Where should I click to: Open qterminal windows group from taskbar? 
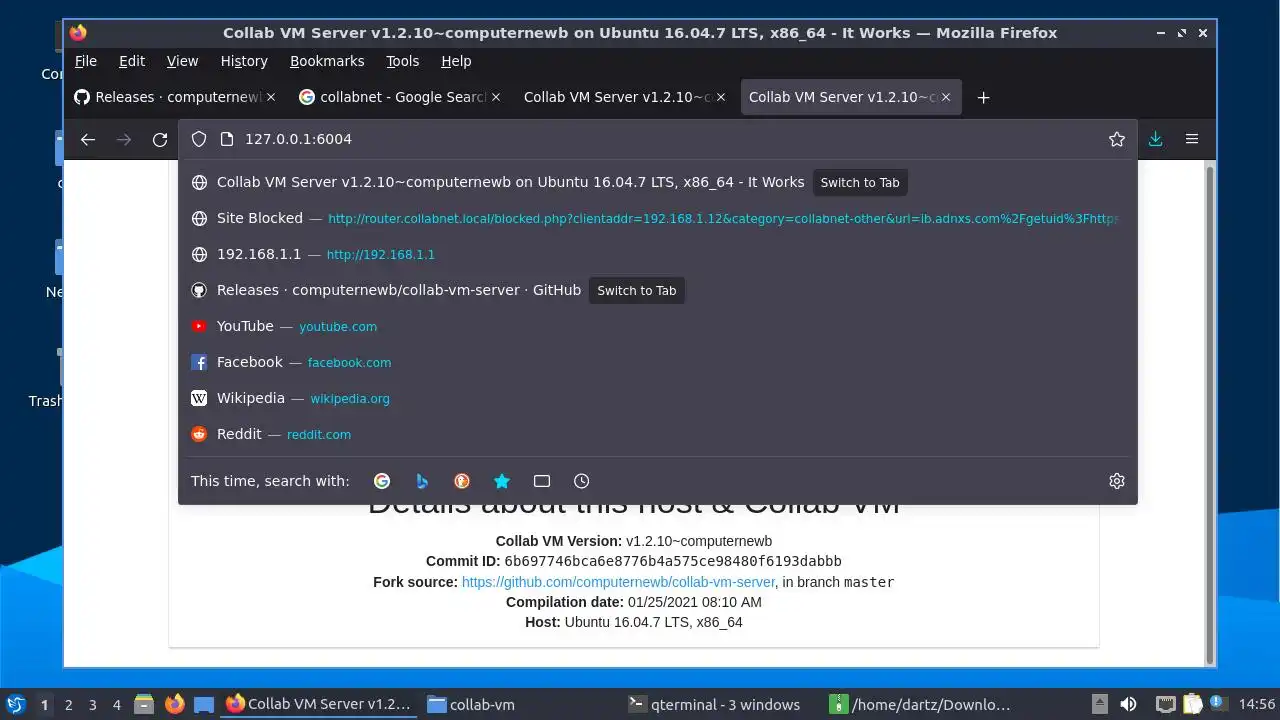(720, 705)
